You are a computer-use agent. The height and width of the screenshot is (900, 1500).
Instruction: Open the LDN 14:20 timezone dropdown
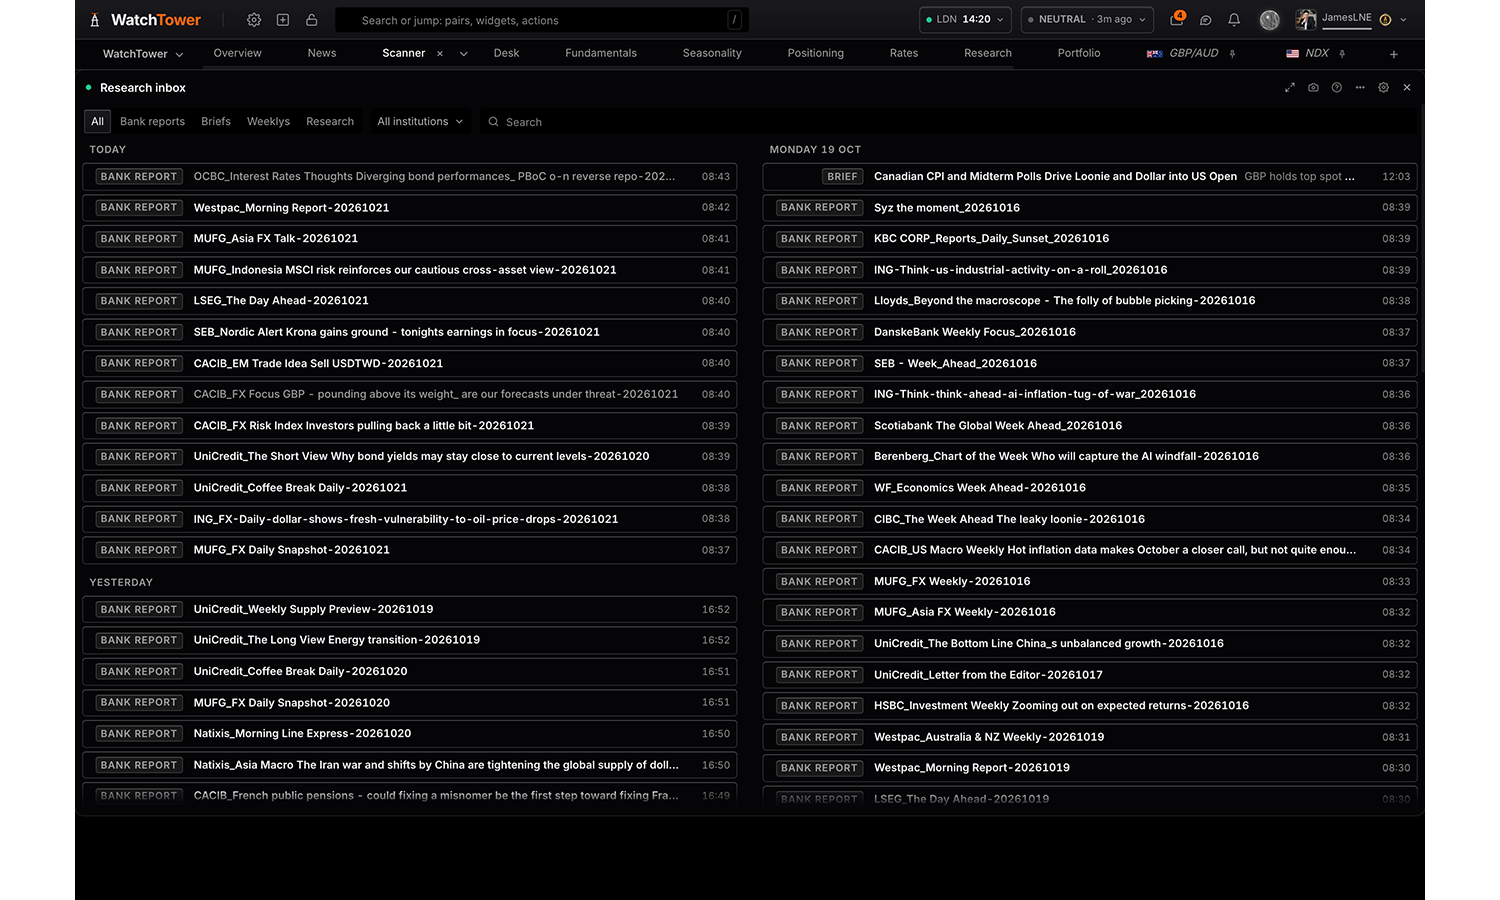point(966,19)
